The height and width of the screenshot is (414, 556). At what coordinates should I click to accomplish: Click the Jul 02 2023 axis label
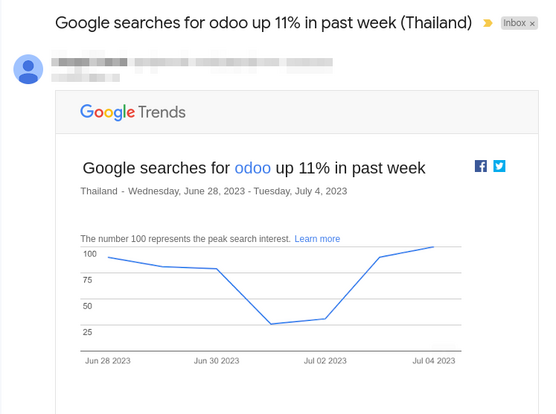click(325, 361)
